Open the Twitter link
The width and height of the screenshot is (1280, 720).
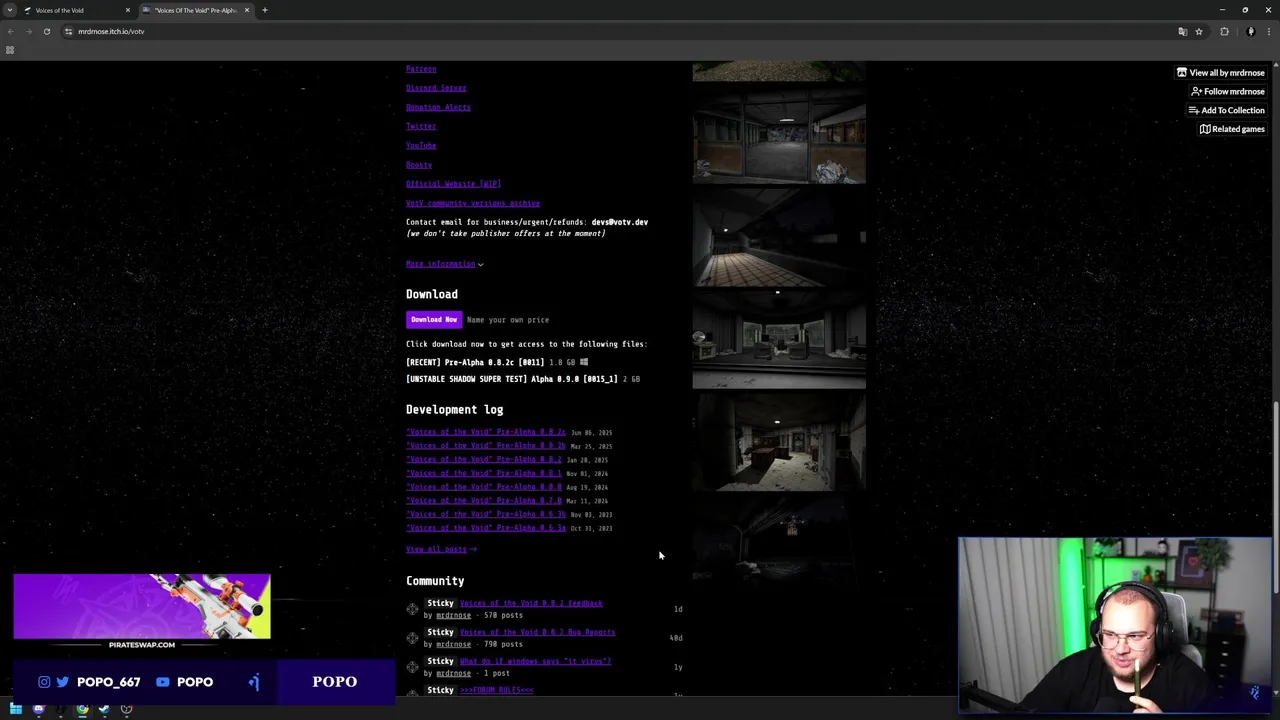tap(421, 126)
